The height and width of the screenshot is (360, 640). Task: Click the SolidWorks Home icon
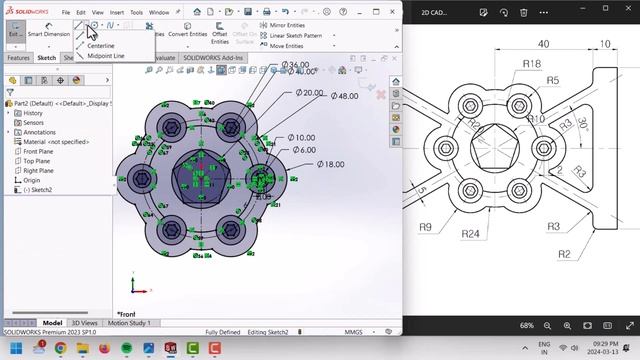pyautogui.click(x=197, y=12)
